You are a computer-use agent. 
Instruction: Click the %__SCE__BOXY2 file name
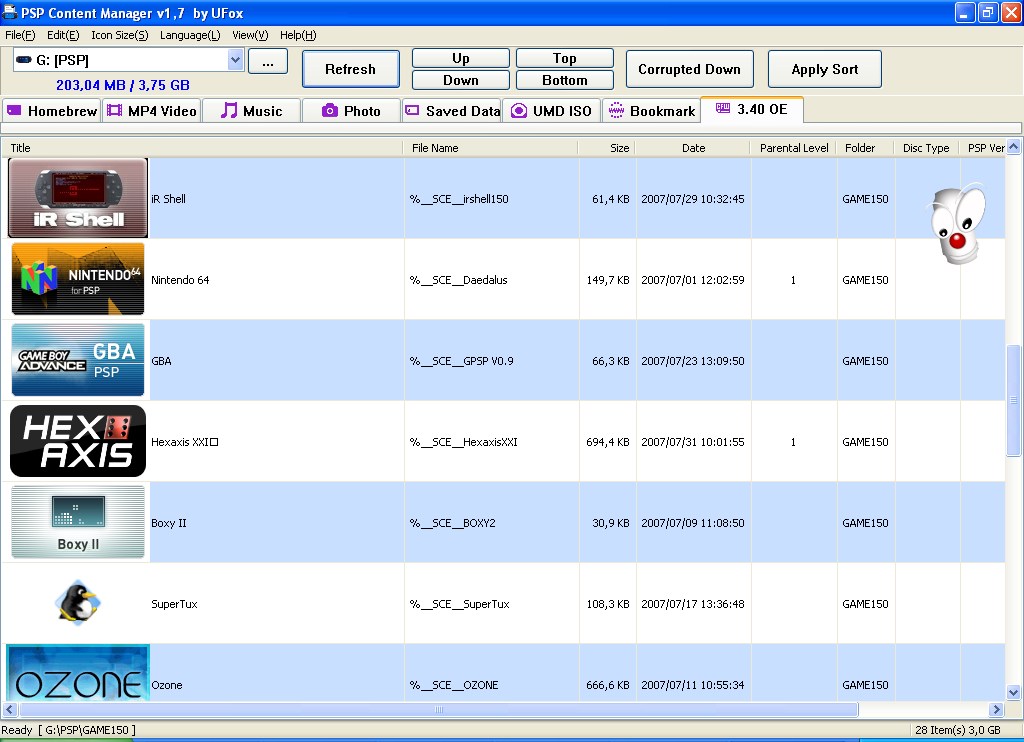pyautogui.click(x=453, y=523)
